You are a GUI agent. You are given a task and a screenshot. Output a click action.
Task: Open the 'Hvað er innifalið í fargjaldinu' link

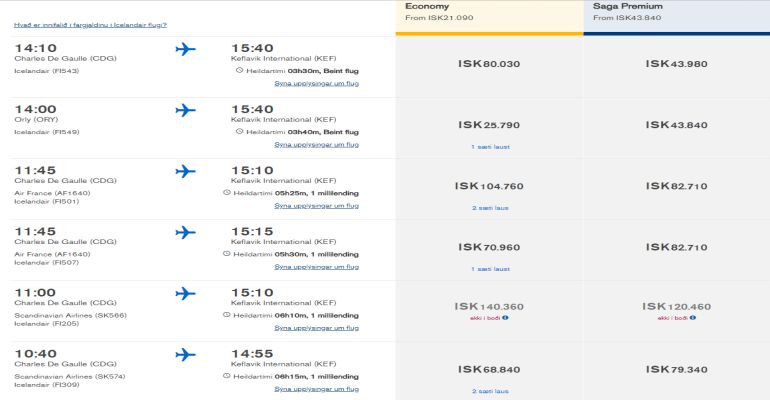point(90,24)
